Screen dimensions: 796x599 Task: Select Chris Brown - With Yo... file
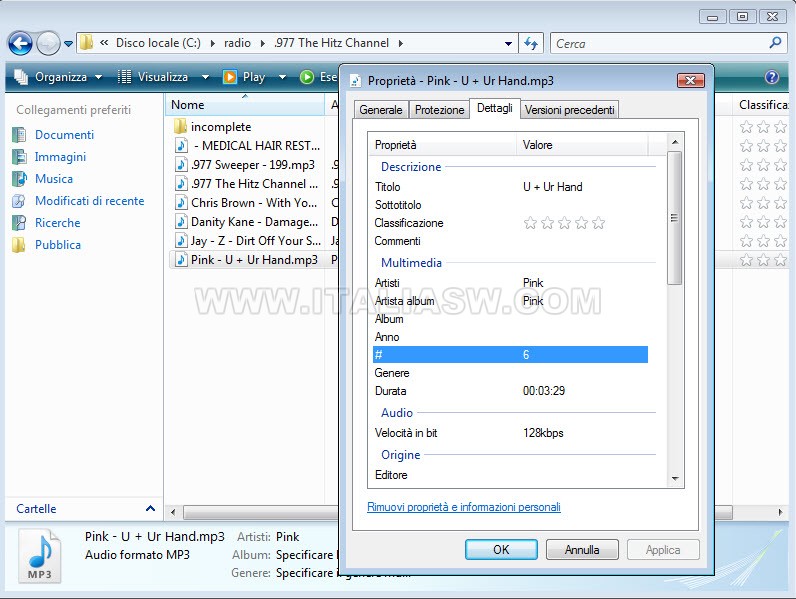point(246,203)
